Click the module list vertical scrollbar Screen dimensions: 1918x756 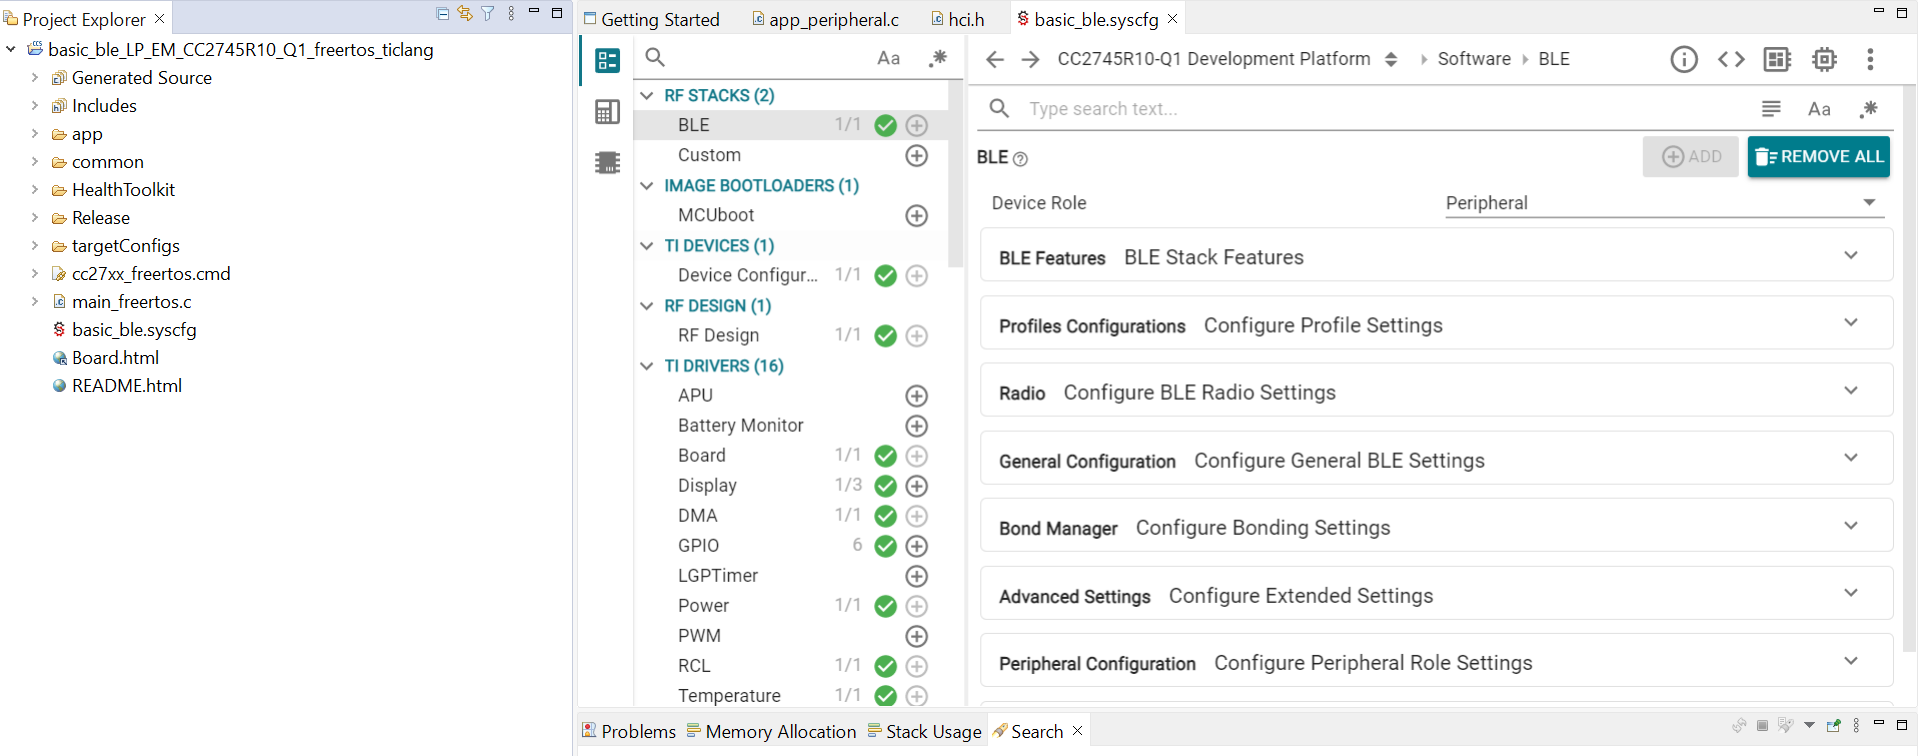(x=955, y=180)
